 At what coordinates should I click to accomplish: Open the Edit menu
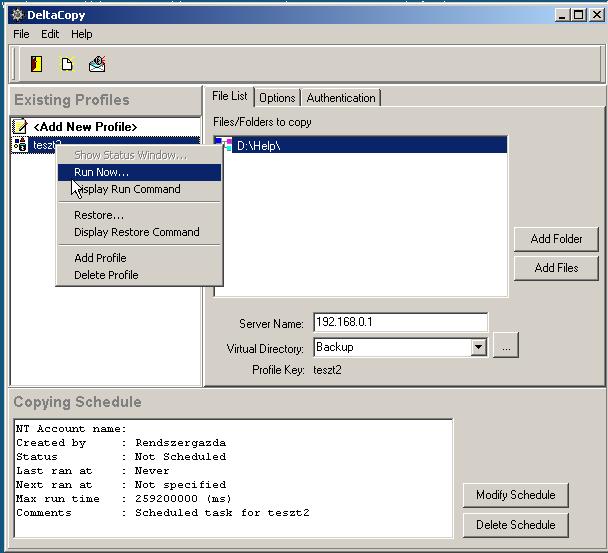point(50,34)
